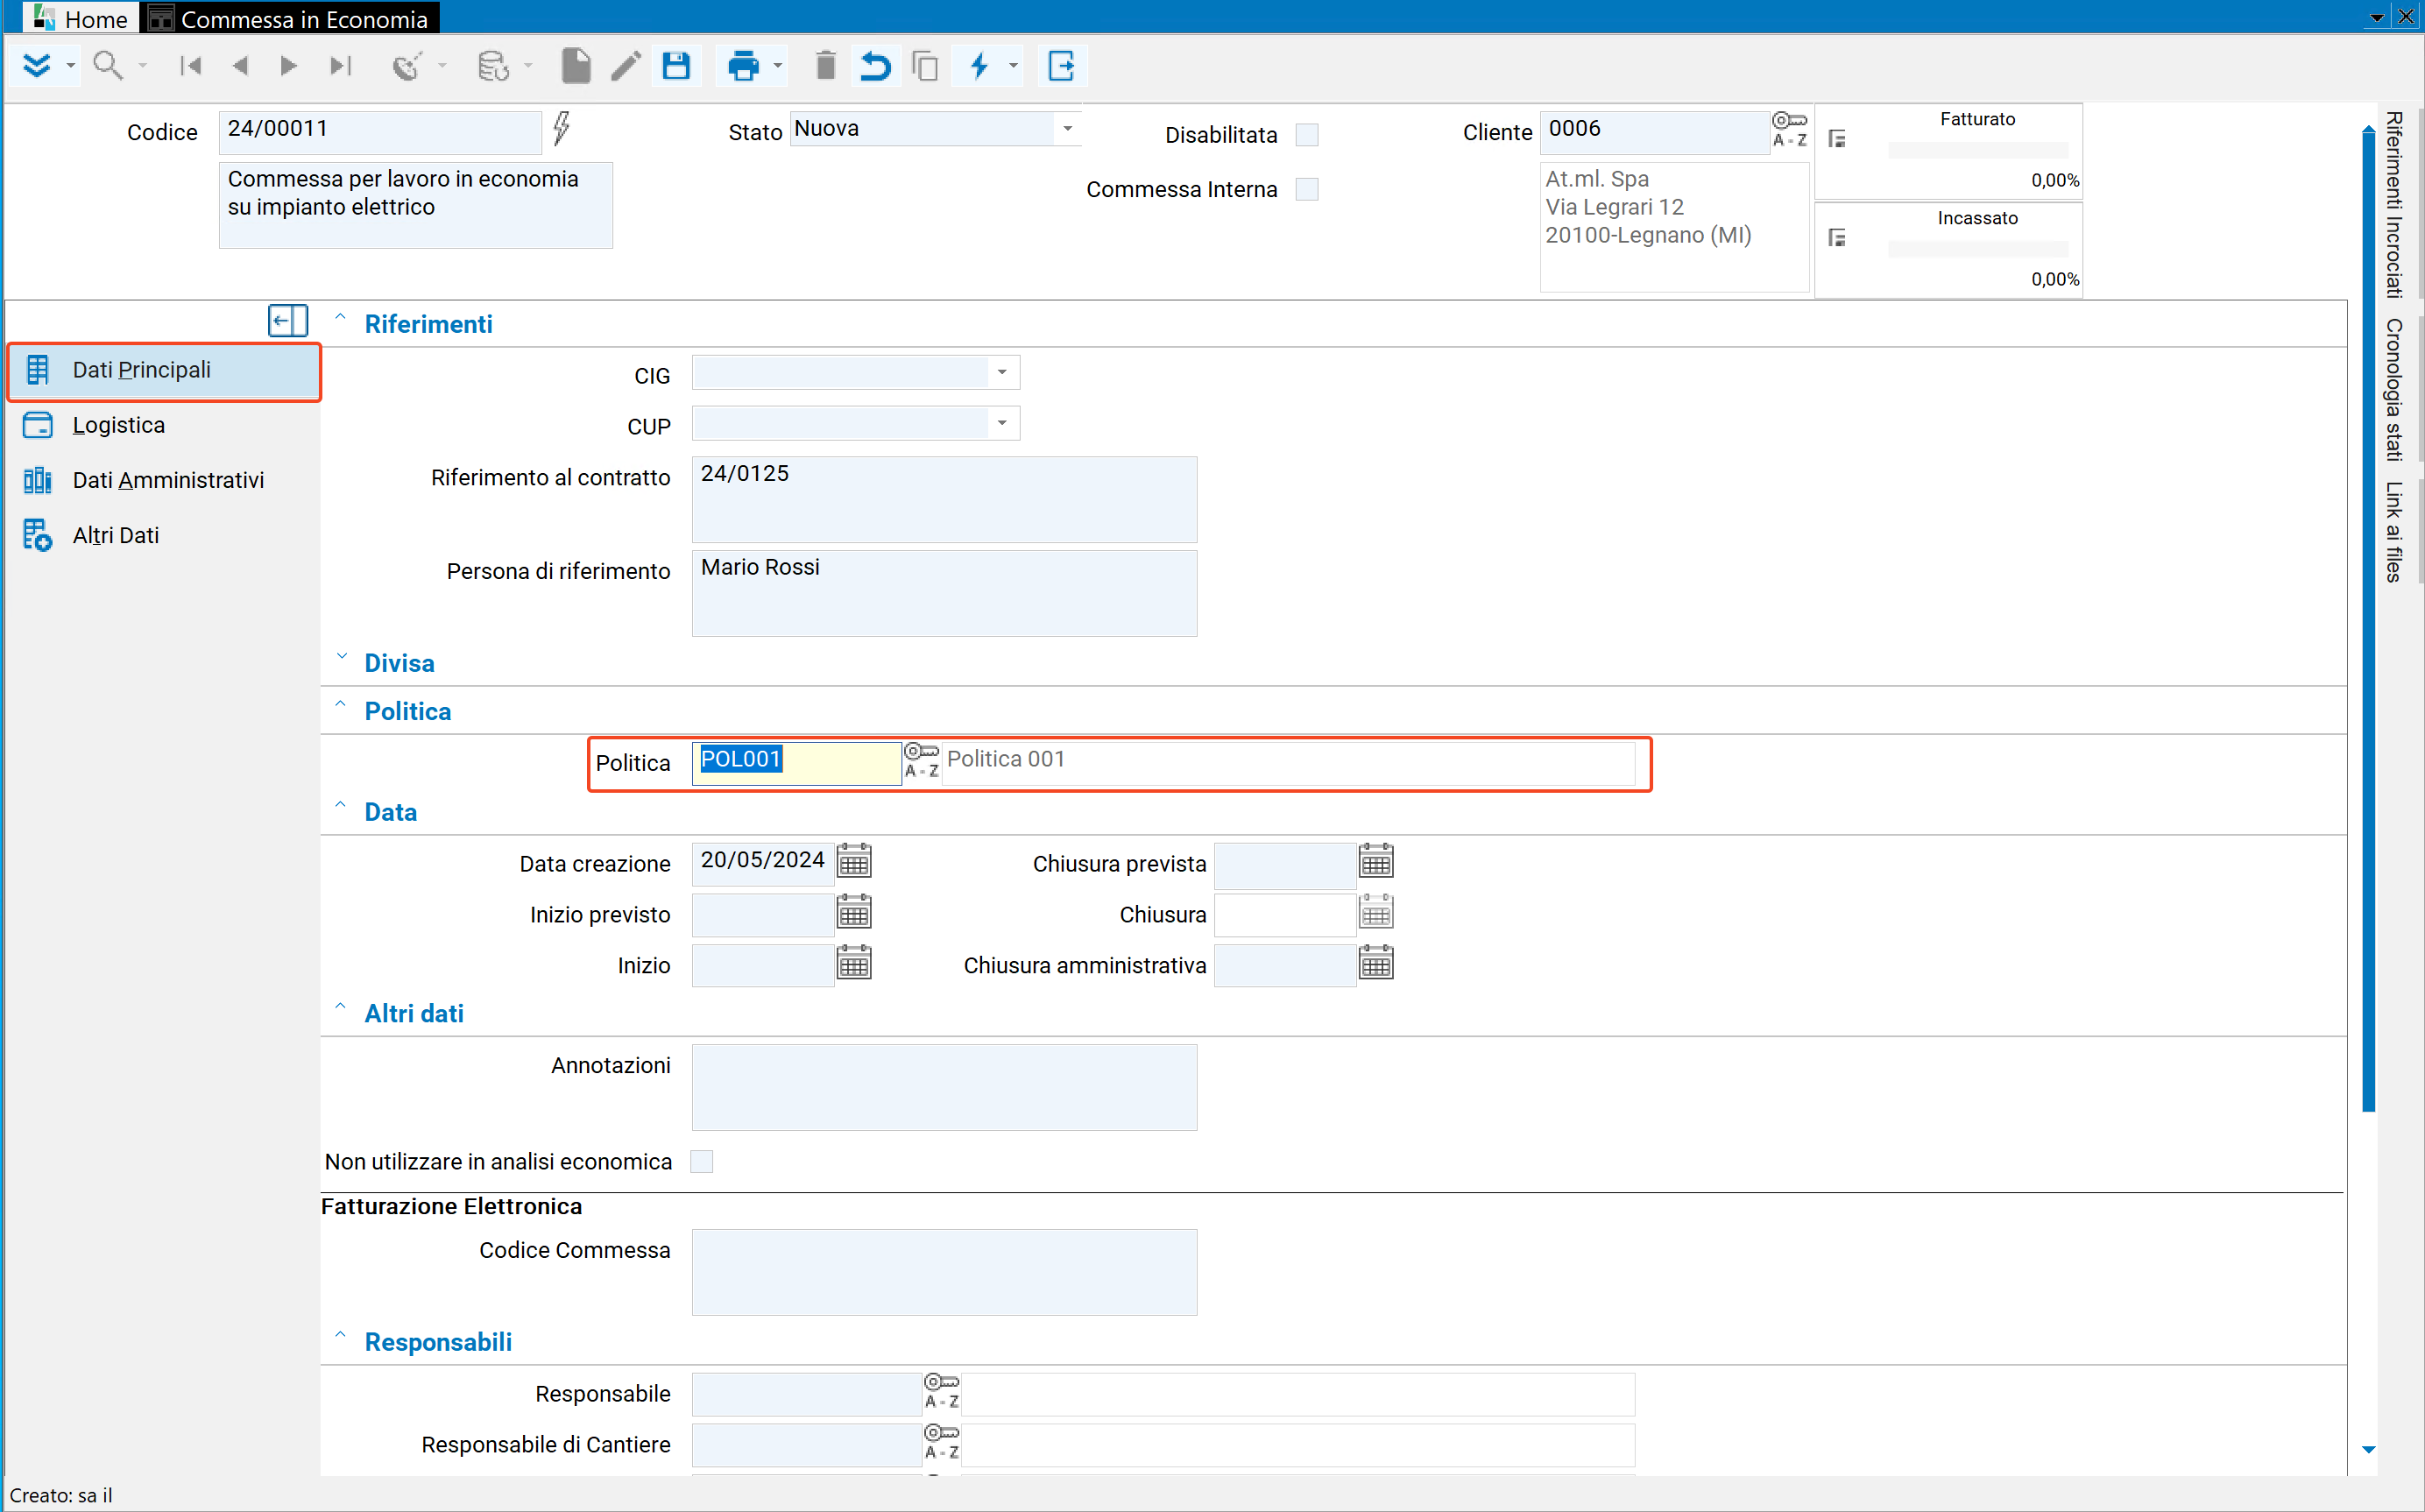Exit the form with the door icon
This screenshot has width=2425, height=1512.
(x=1061, y=66)
